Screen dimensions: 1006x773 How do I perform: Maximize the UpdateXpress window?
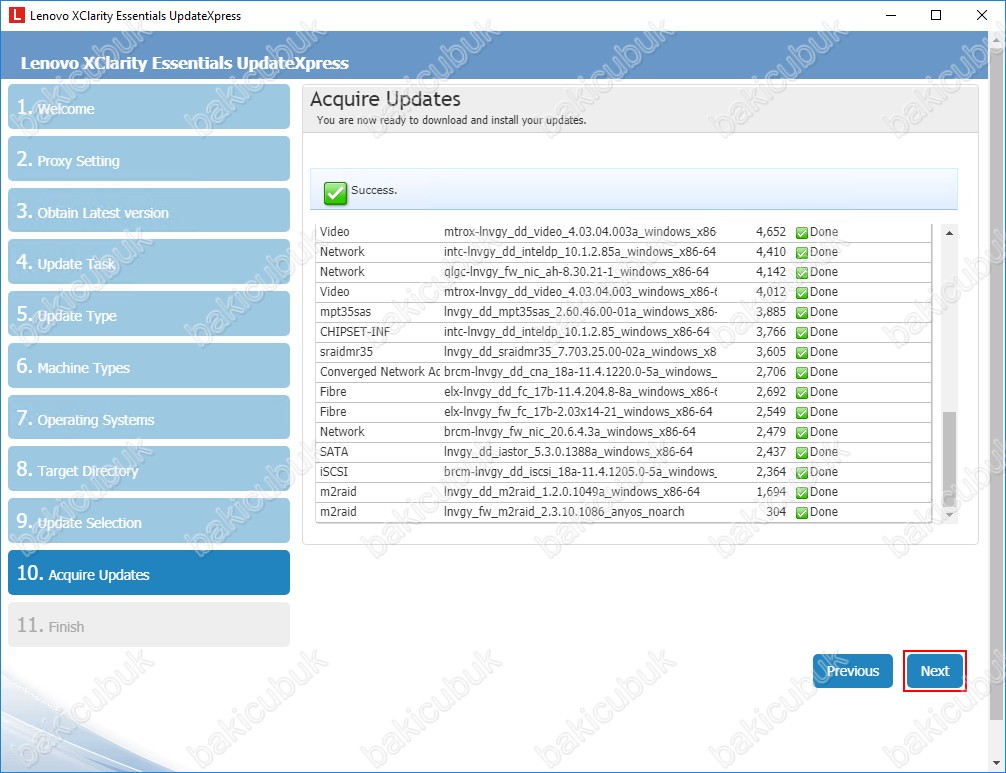tap(936, 15)
